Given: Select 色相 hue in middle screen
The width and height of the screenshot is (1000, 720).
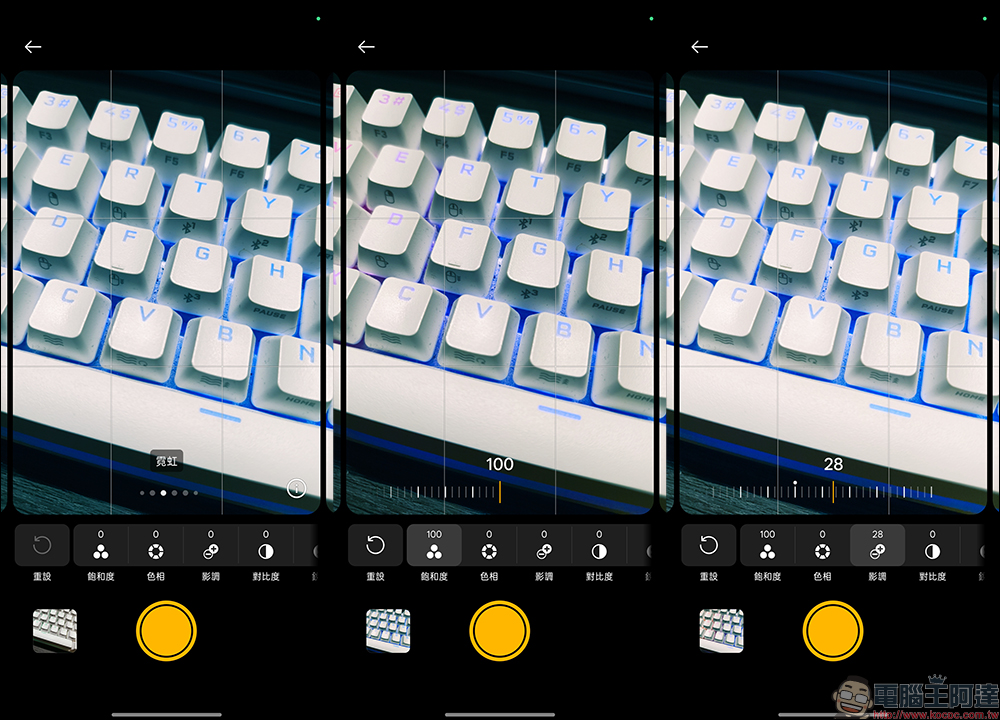Looking at the screenshot, I should (x=489, y=545).
